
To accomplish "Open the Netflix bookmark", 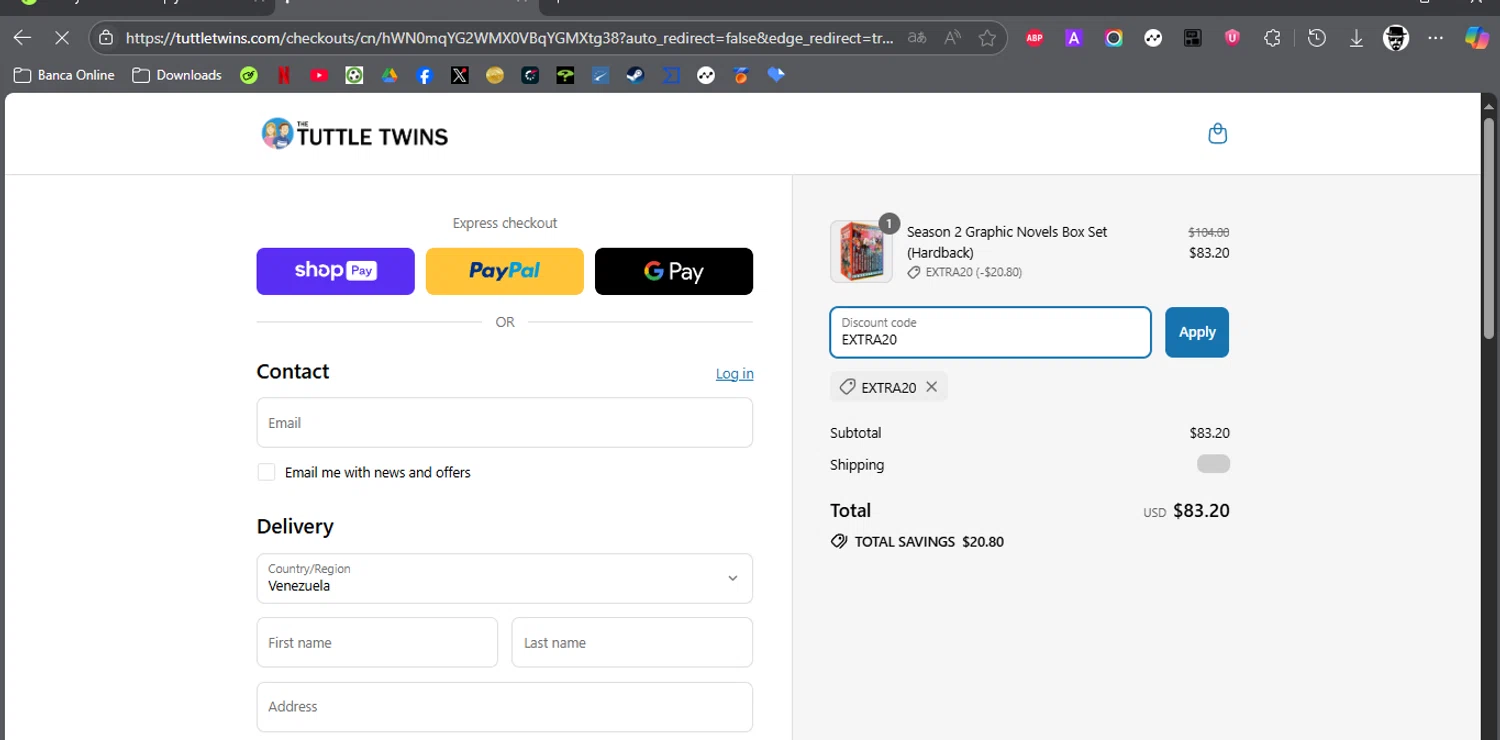I will tap(284, 75).
